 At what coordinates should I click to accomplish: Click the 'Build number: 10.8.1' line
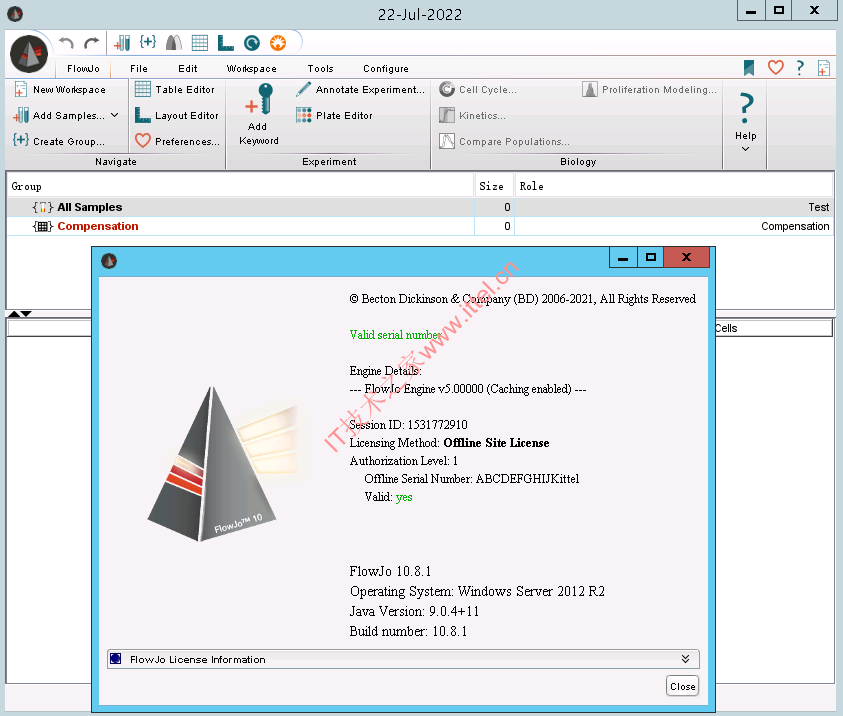coord(408,631)
